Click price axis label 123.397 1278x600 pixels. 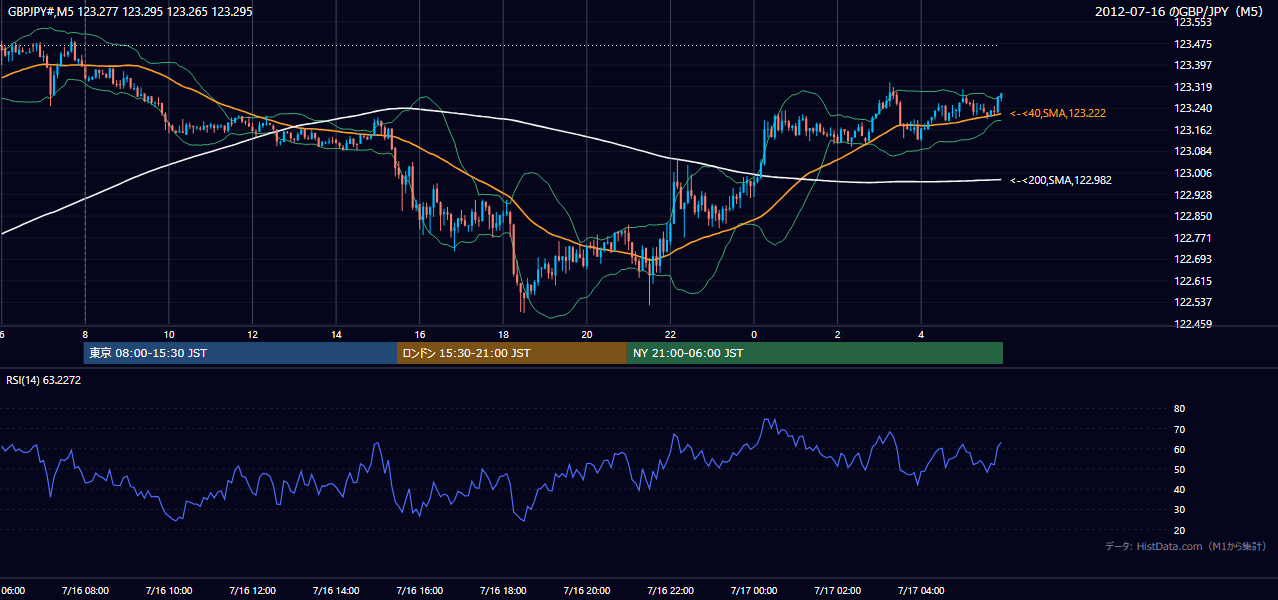1192,65
